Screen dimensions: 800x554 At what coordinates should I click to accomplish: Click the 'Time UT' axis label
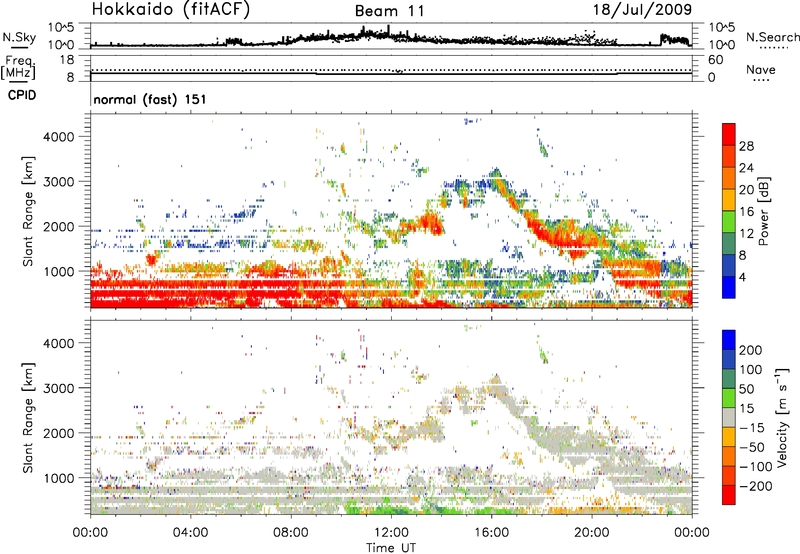point(391,548)
